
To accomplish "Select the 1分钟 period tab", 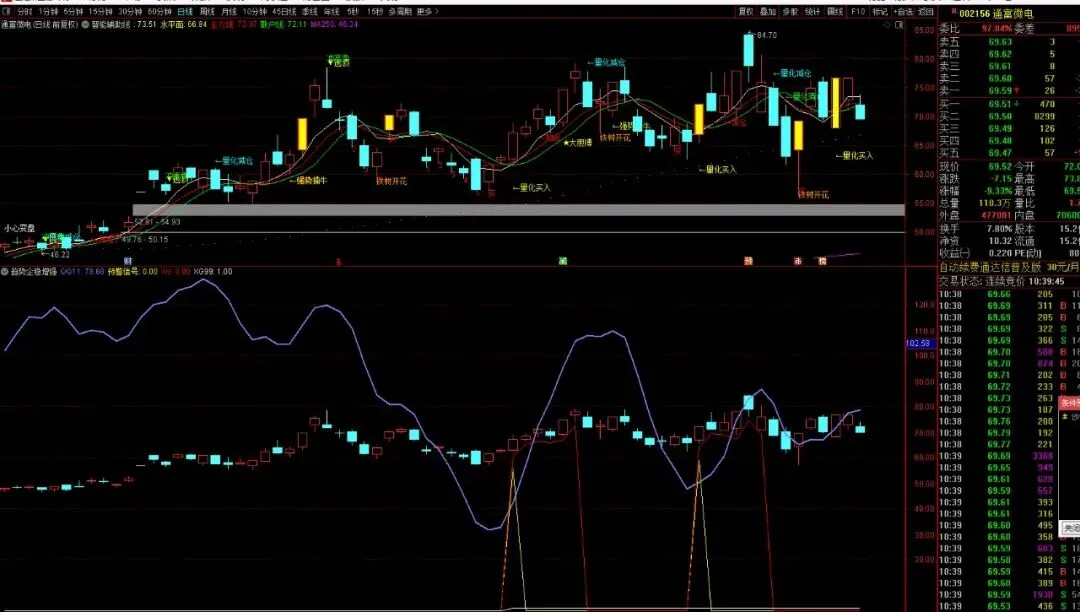I will [49, 12].
